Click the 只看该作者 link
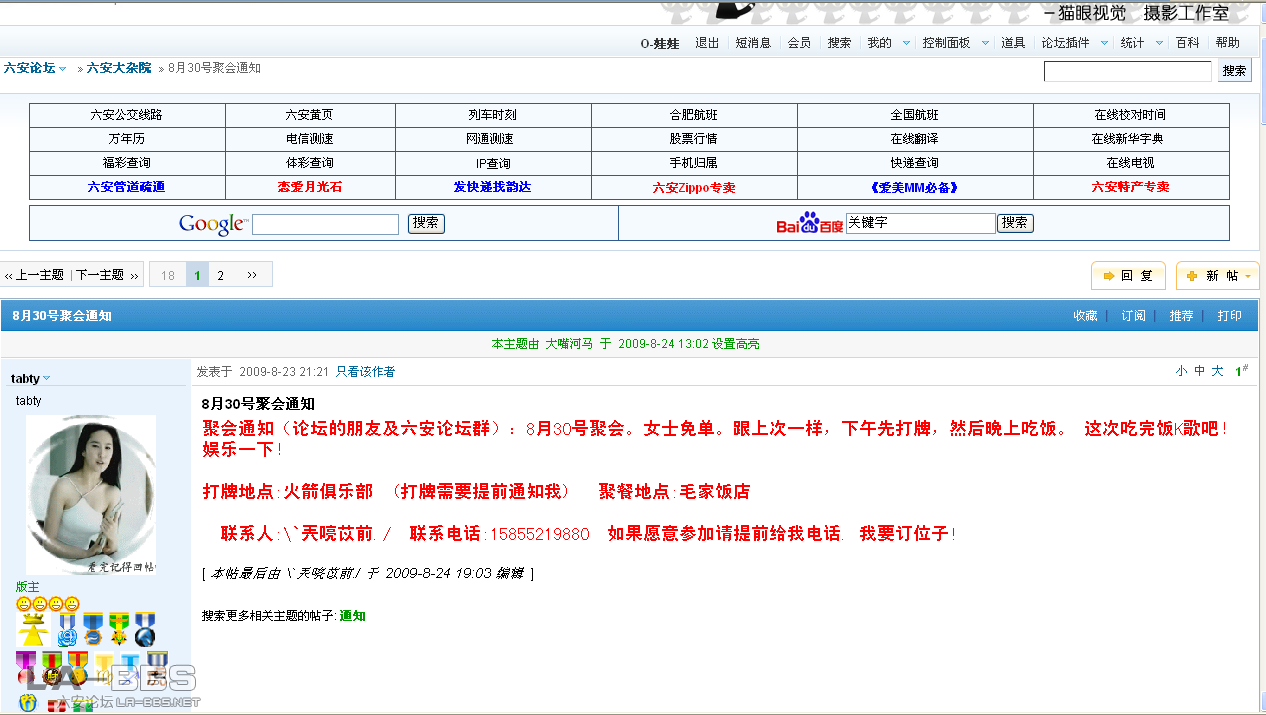Screen dimensions: 1266x715 [365, 371]
